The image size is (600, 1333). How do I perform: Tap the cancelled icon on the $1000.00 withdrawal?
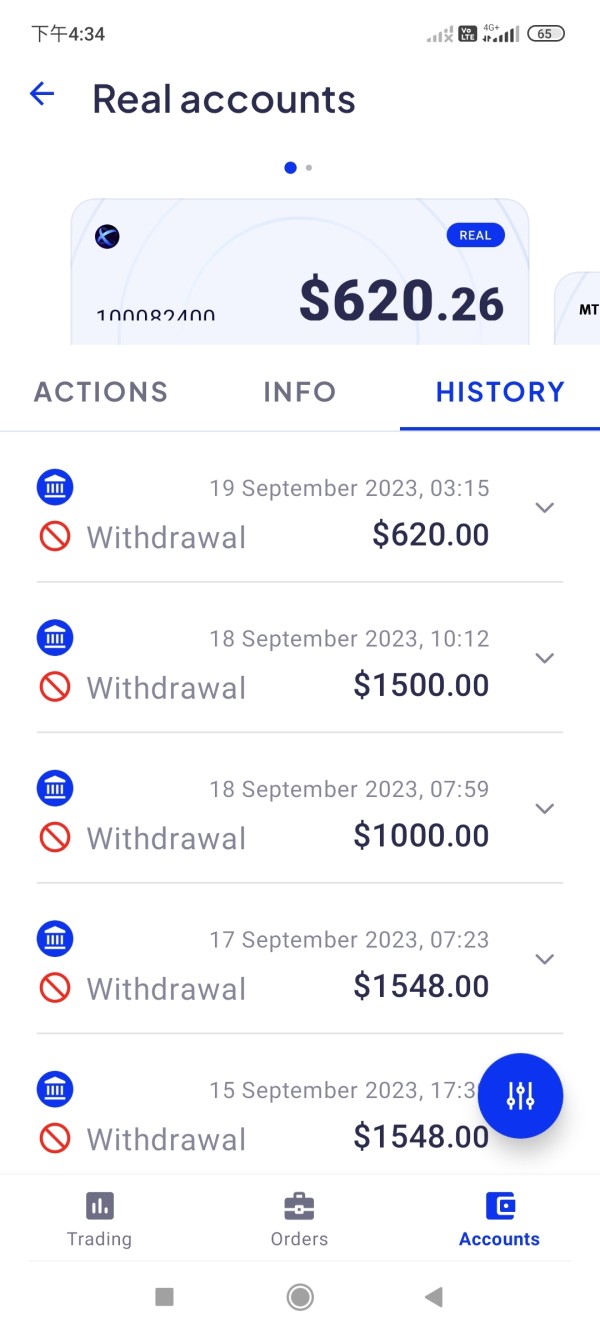(x=55, y=838)
